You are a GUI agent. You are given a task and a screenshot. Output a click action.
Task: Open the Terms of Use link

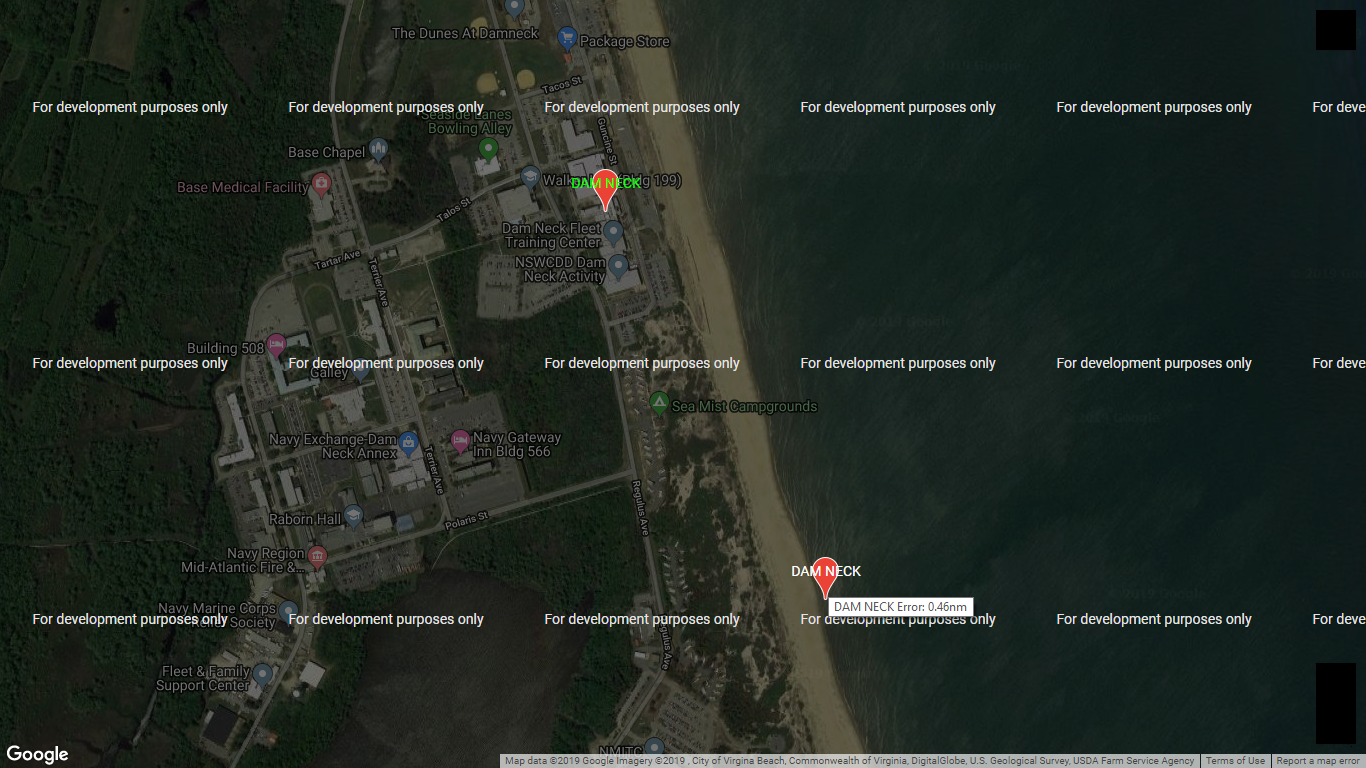[1235, 761]
